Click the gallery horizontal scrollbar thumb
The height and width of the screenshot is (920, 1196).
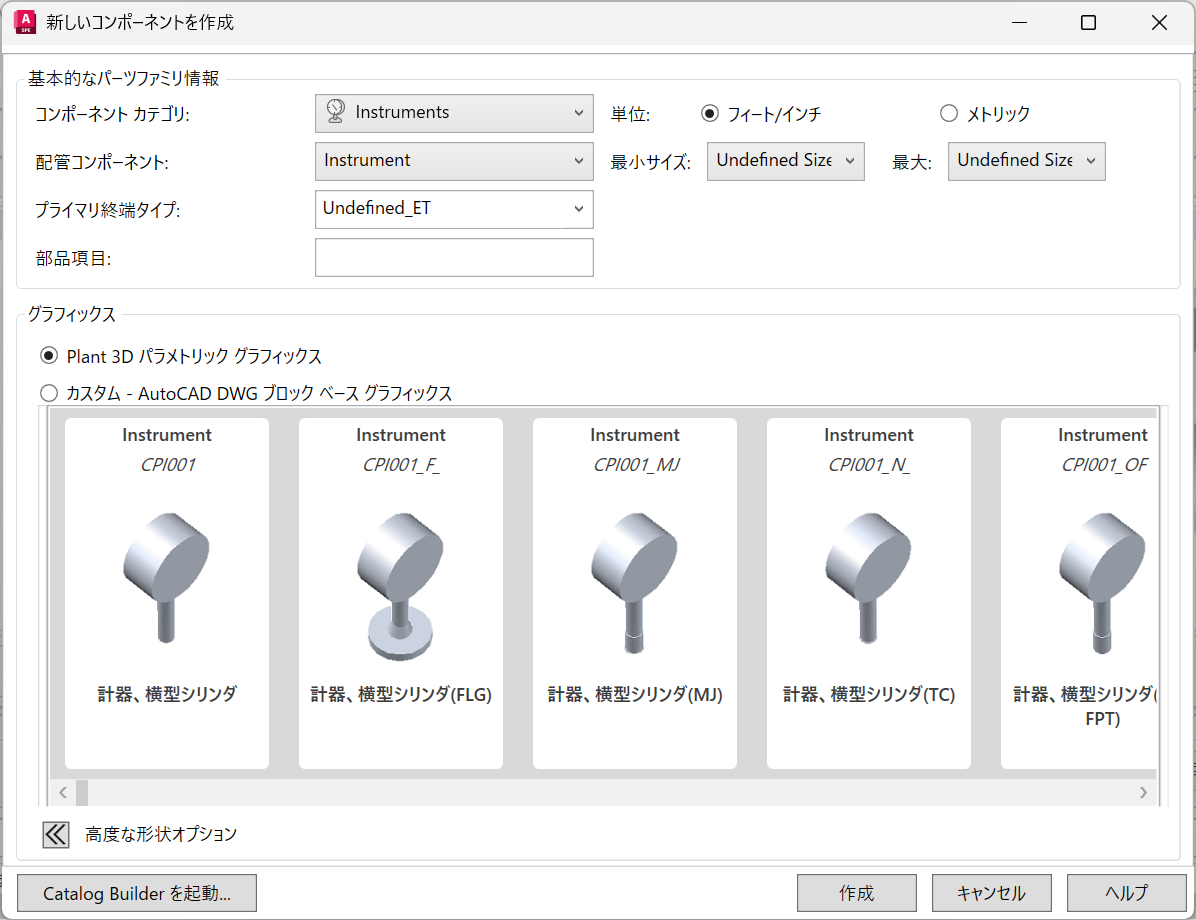82,793
